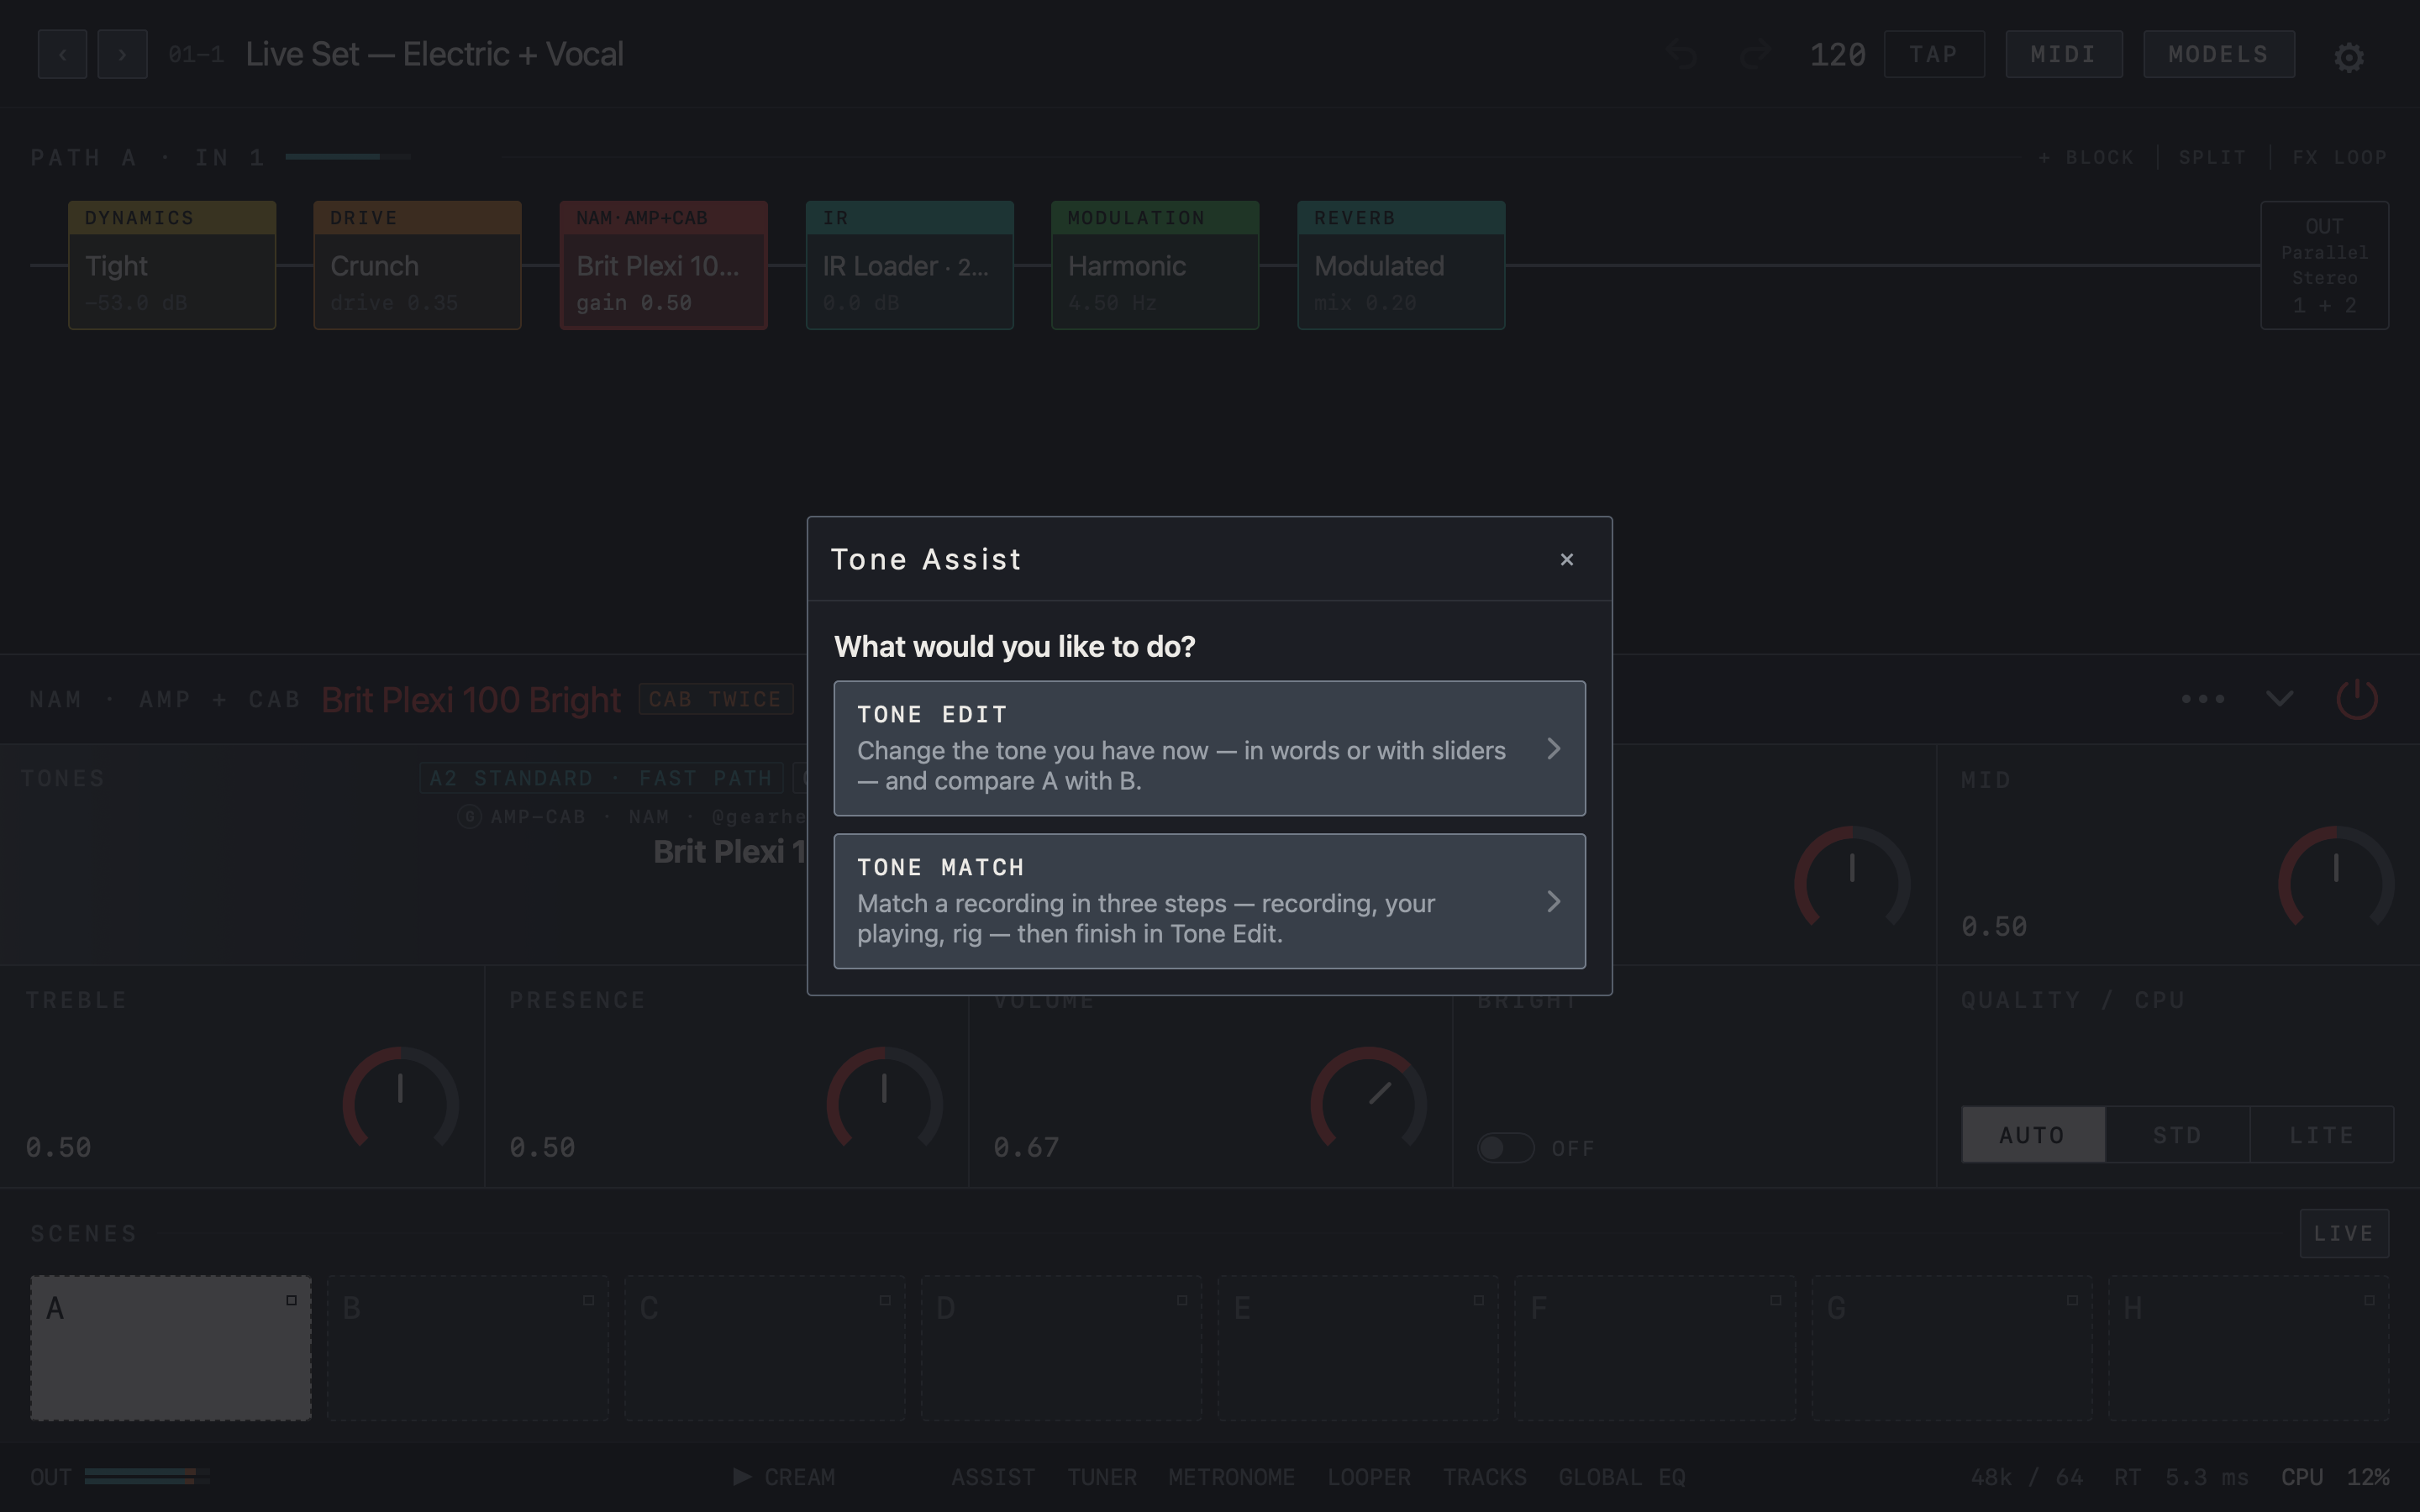The height and width of the screenshot is (1512, 2420).
Task: Click the OUT Parallel Stereo block
Action: click(2324, 265)
